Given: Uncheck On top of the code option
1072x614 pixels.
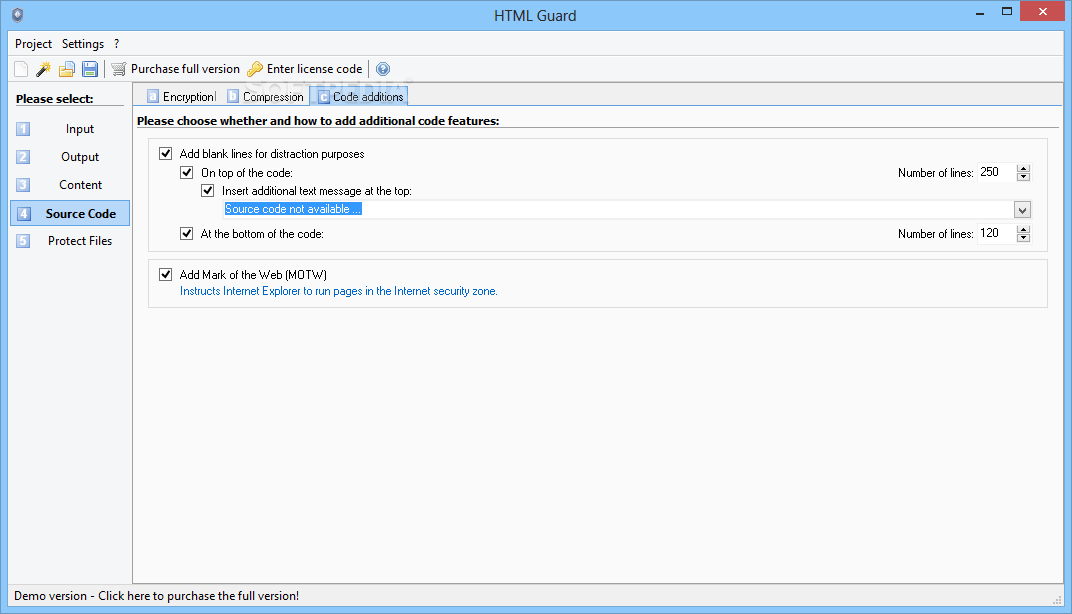Looking at the screenshot, I should pos(187,172).
